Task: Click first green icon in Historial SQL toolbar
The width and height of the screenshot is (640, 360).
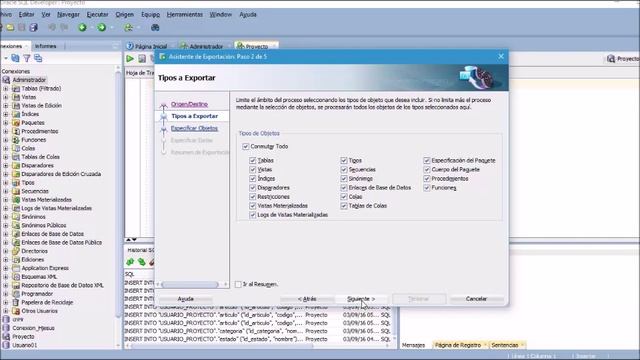Action: tap(130, 262)
